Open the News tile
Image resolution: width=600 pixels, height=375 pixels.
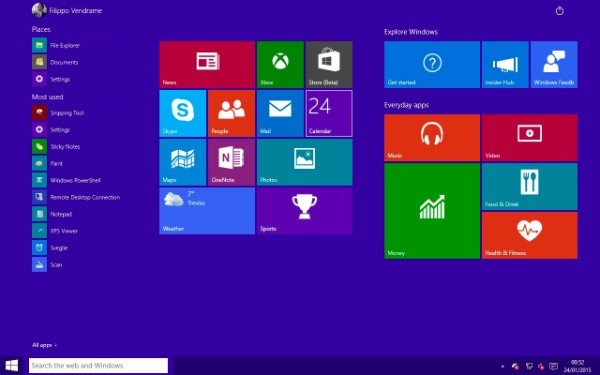click(x=207, y=64)
